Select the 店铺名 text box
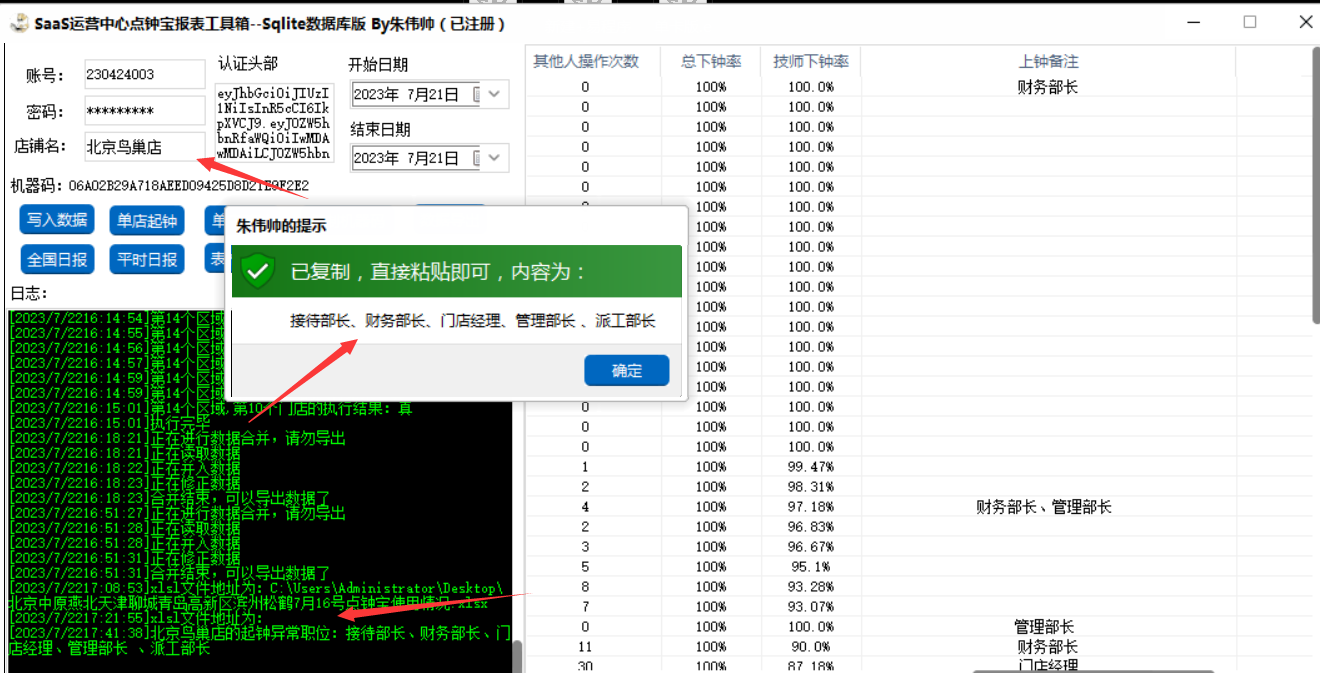The width and height of the screenshot is (1320, 673). click(144, 147)
